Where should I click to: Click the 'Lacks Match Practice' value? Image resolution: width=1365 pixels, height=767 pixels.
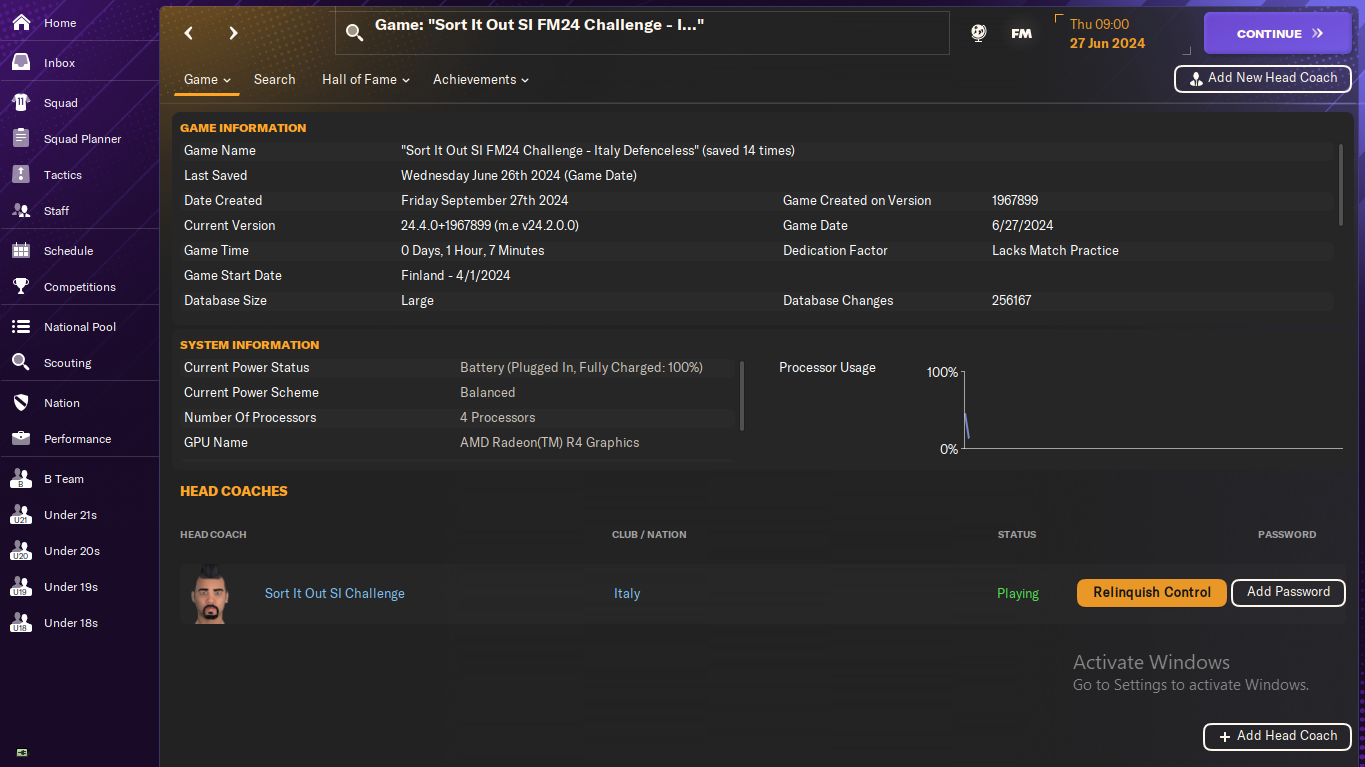1055,251
